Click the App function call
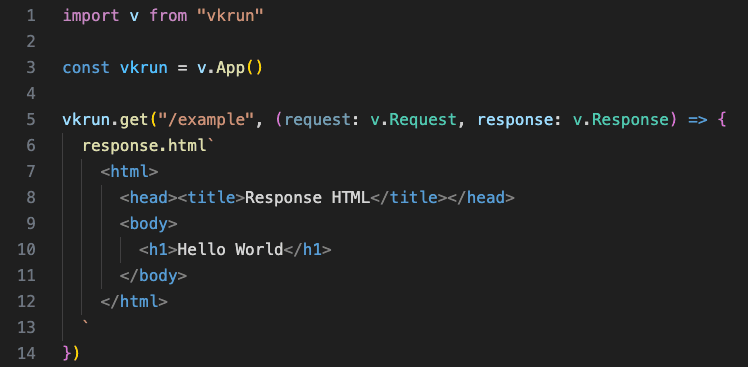This screenshot has width=748, height=367. coord(230,68)
